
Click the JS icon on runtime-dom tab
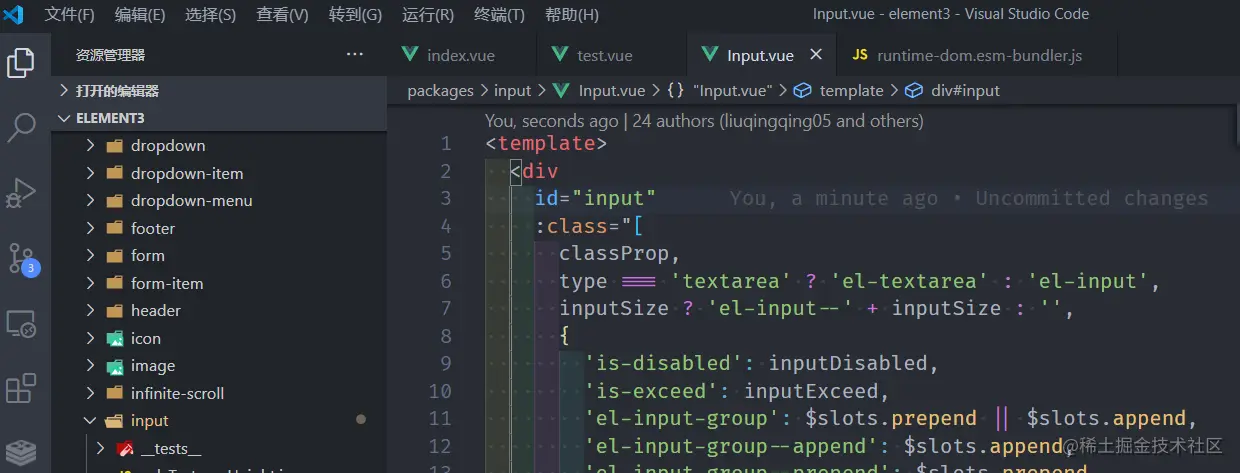coord(859,55)
